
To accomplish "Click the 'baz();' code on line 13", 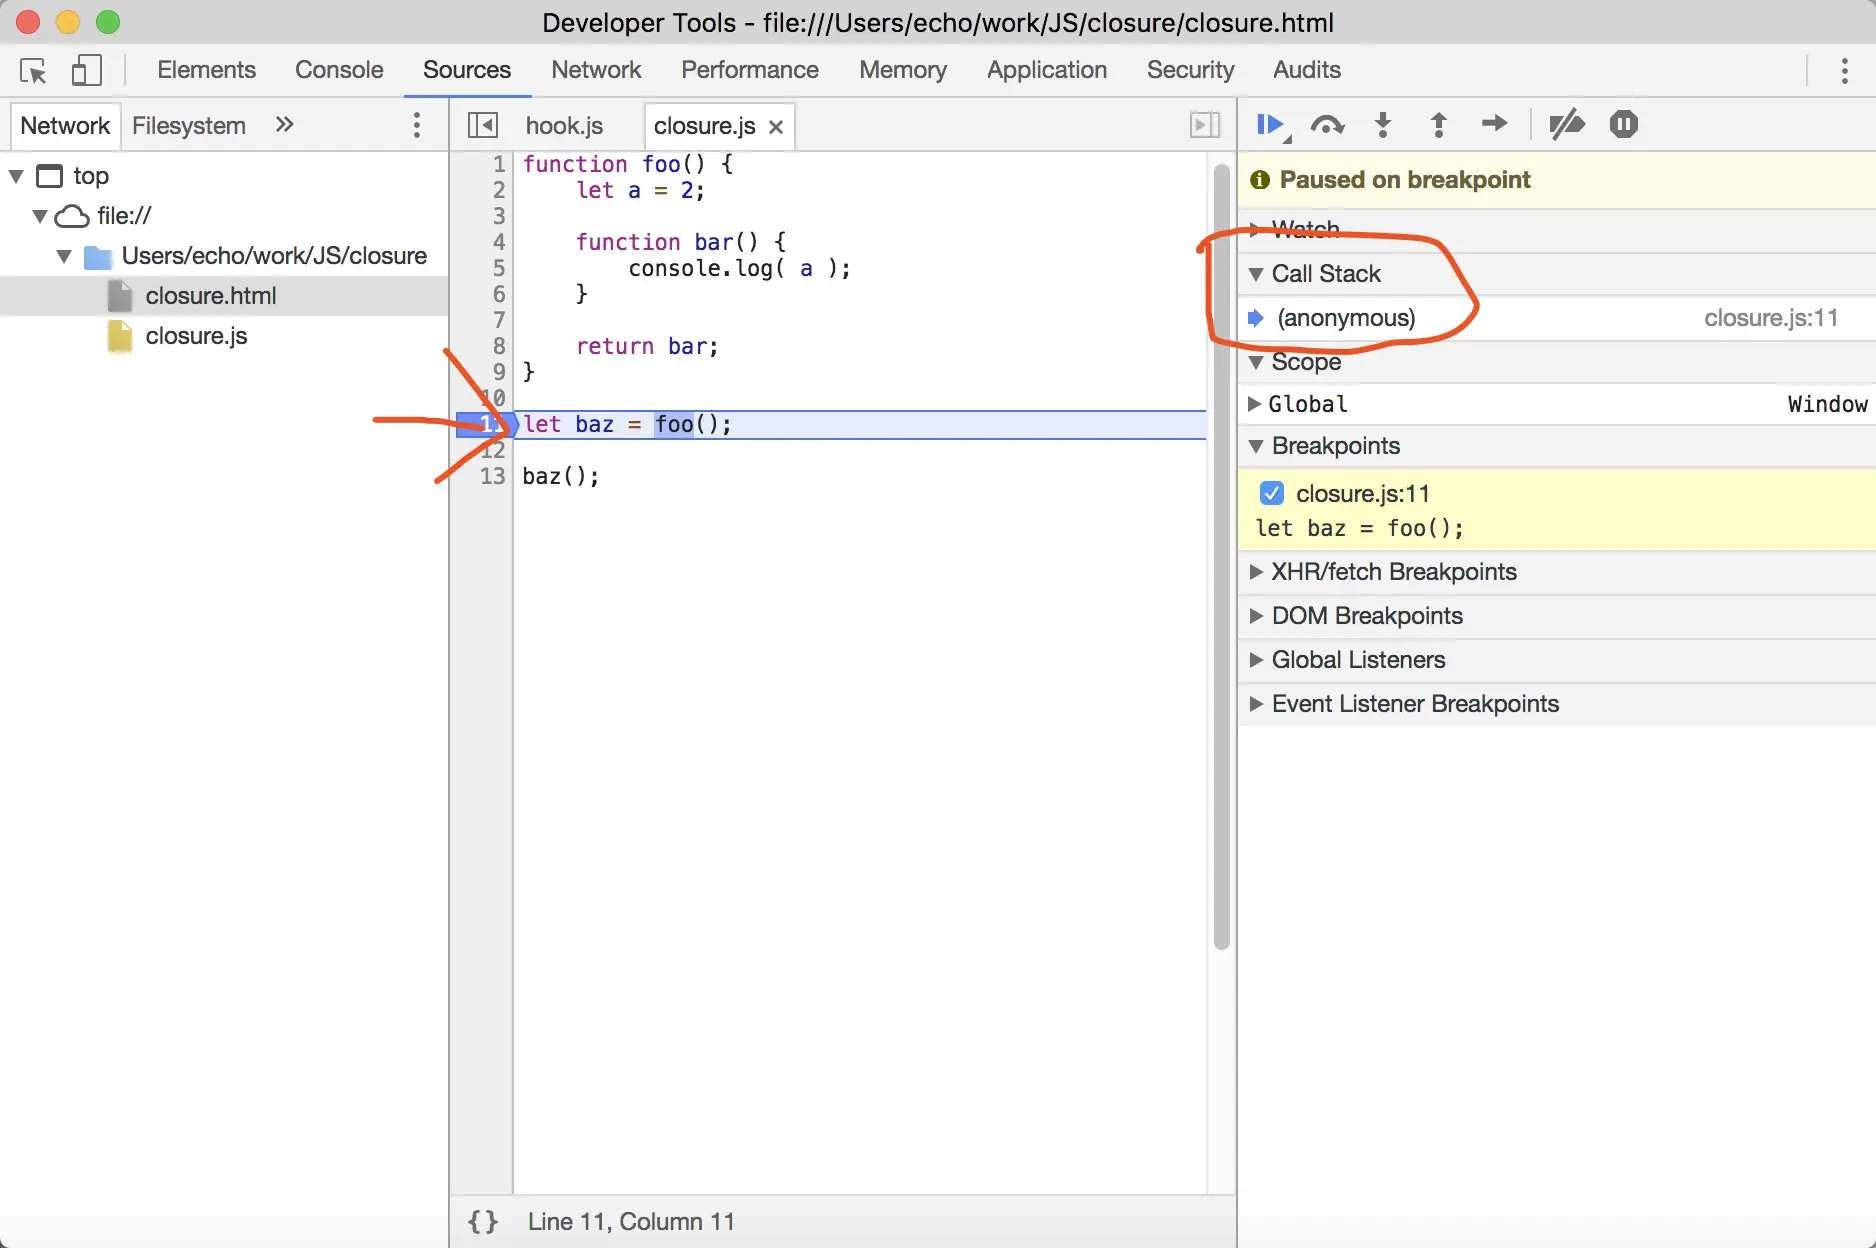I will tap(561, 476).
